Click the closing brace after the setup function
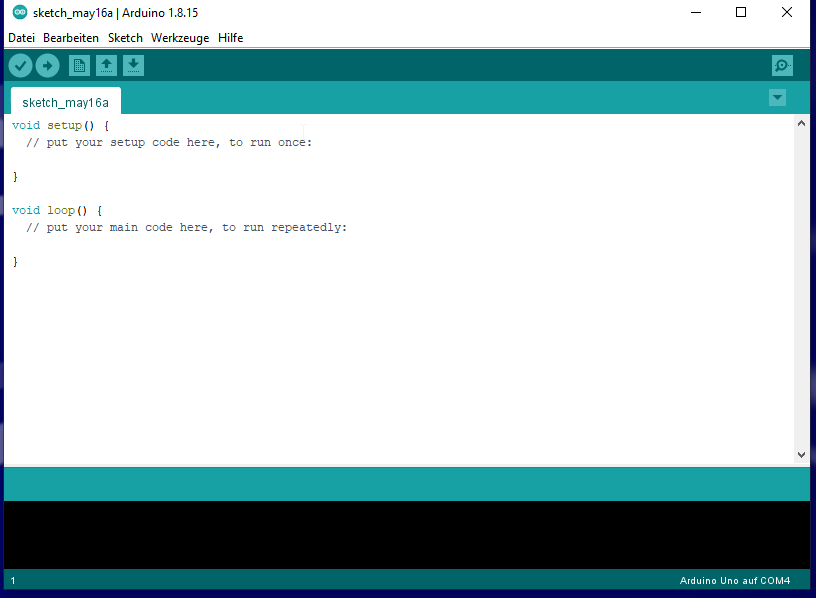The image size is (816, 598). pyautogui.click(x=15, y=176)
